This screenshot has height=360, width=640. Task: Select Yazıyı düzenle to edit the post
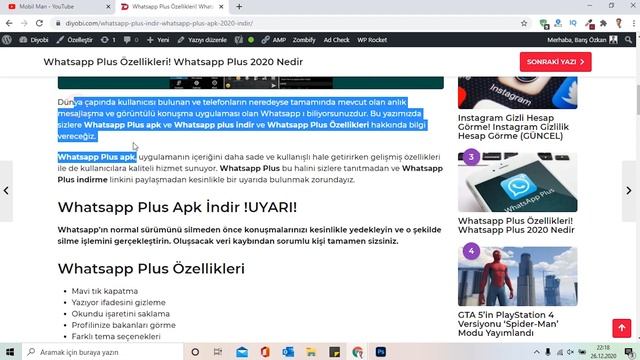(202, 40)
